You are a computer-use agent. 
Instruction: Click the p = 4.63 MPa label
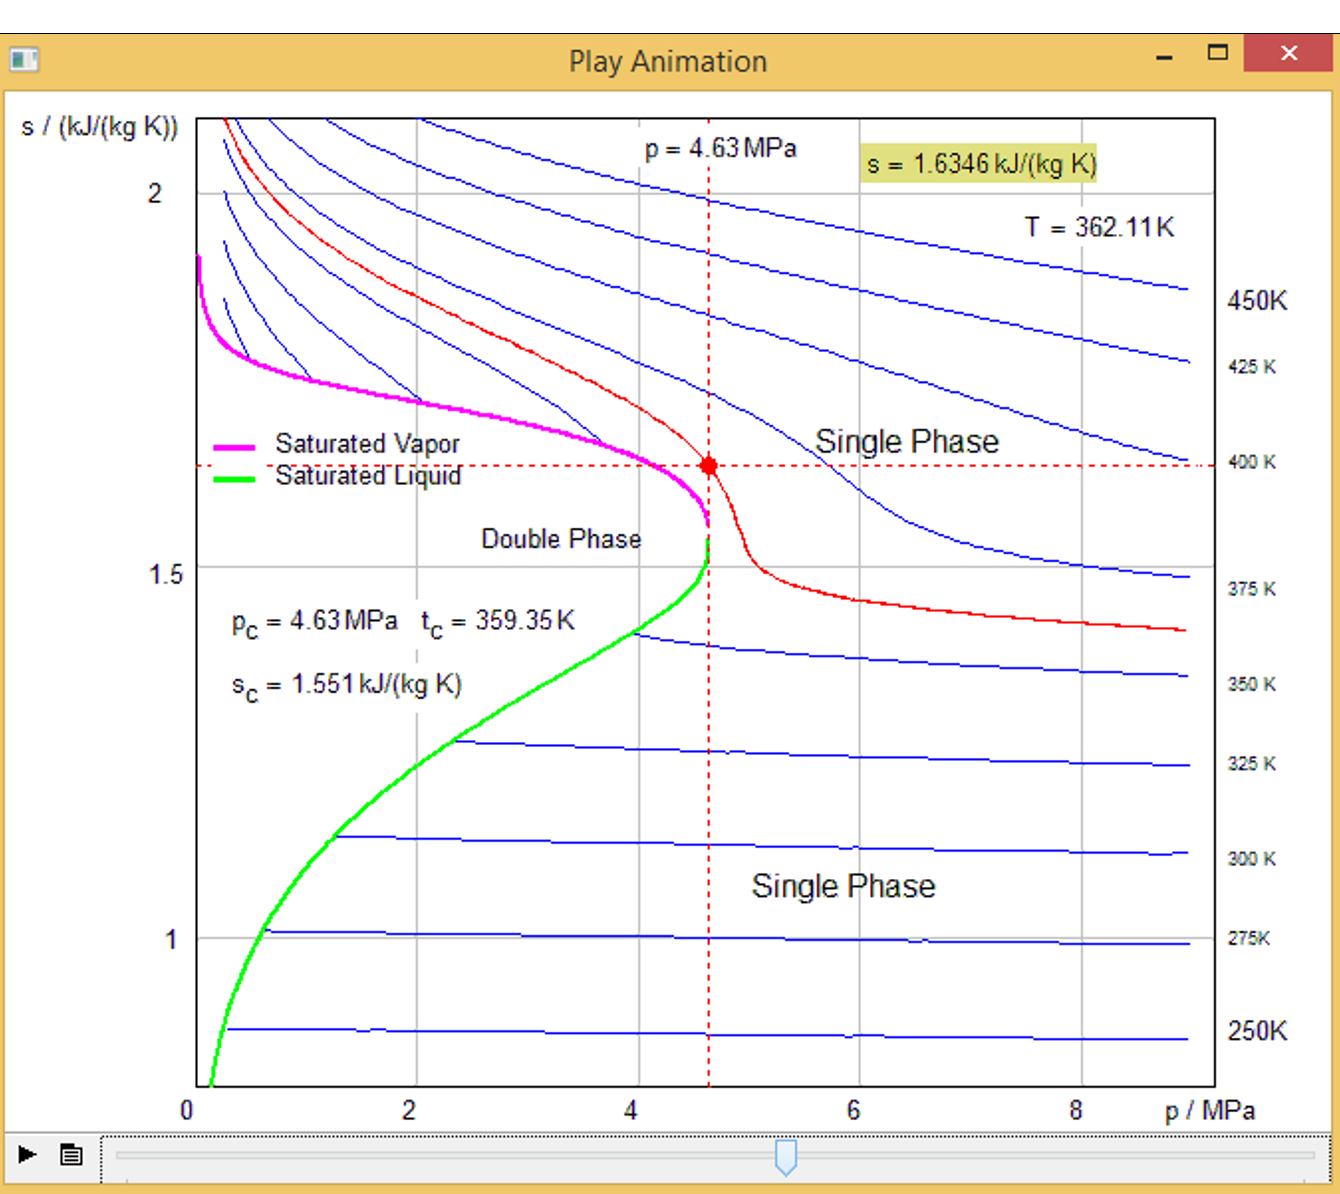(720, 147)
